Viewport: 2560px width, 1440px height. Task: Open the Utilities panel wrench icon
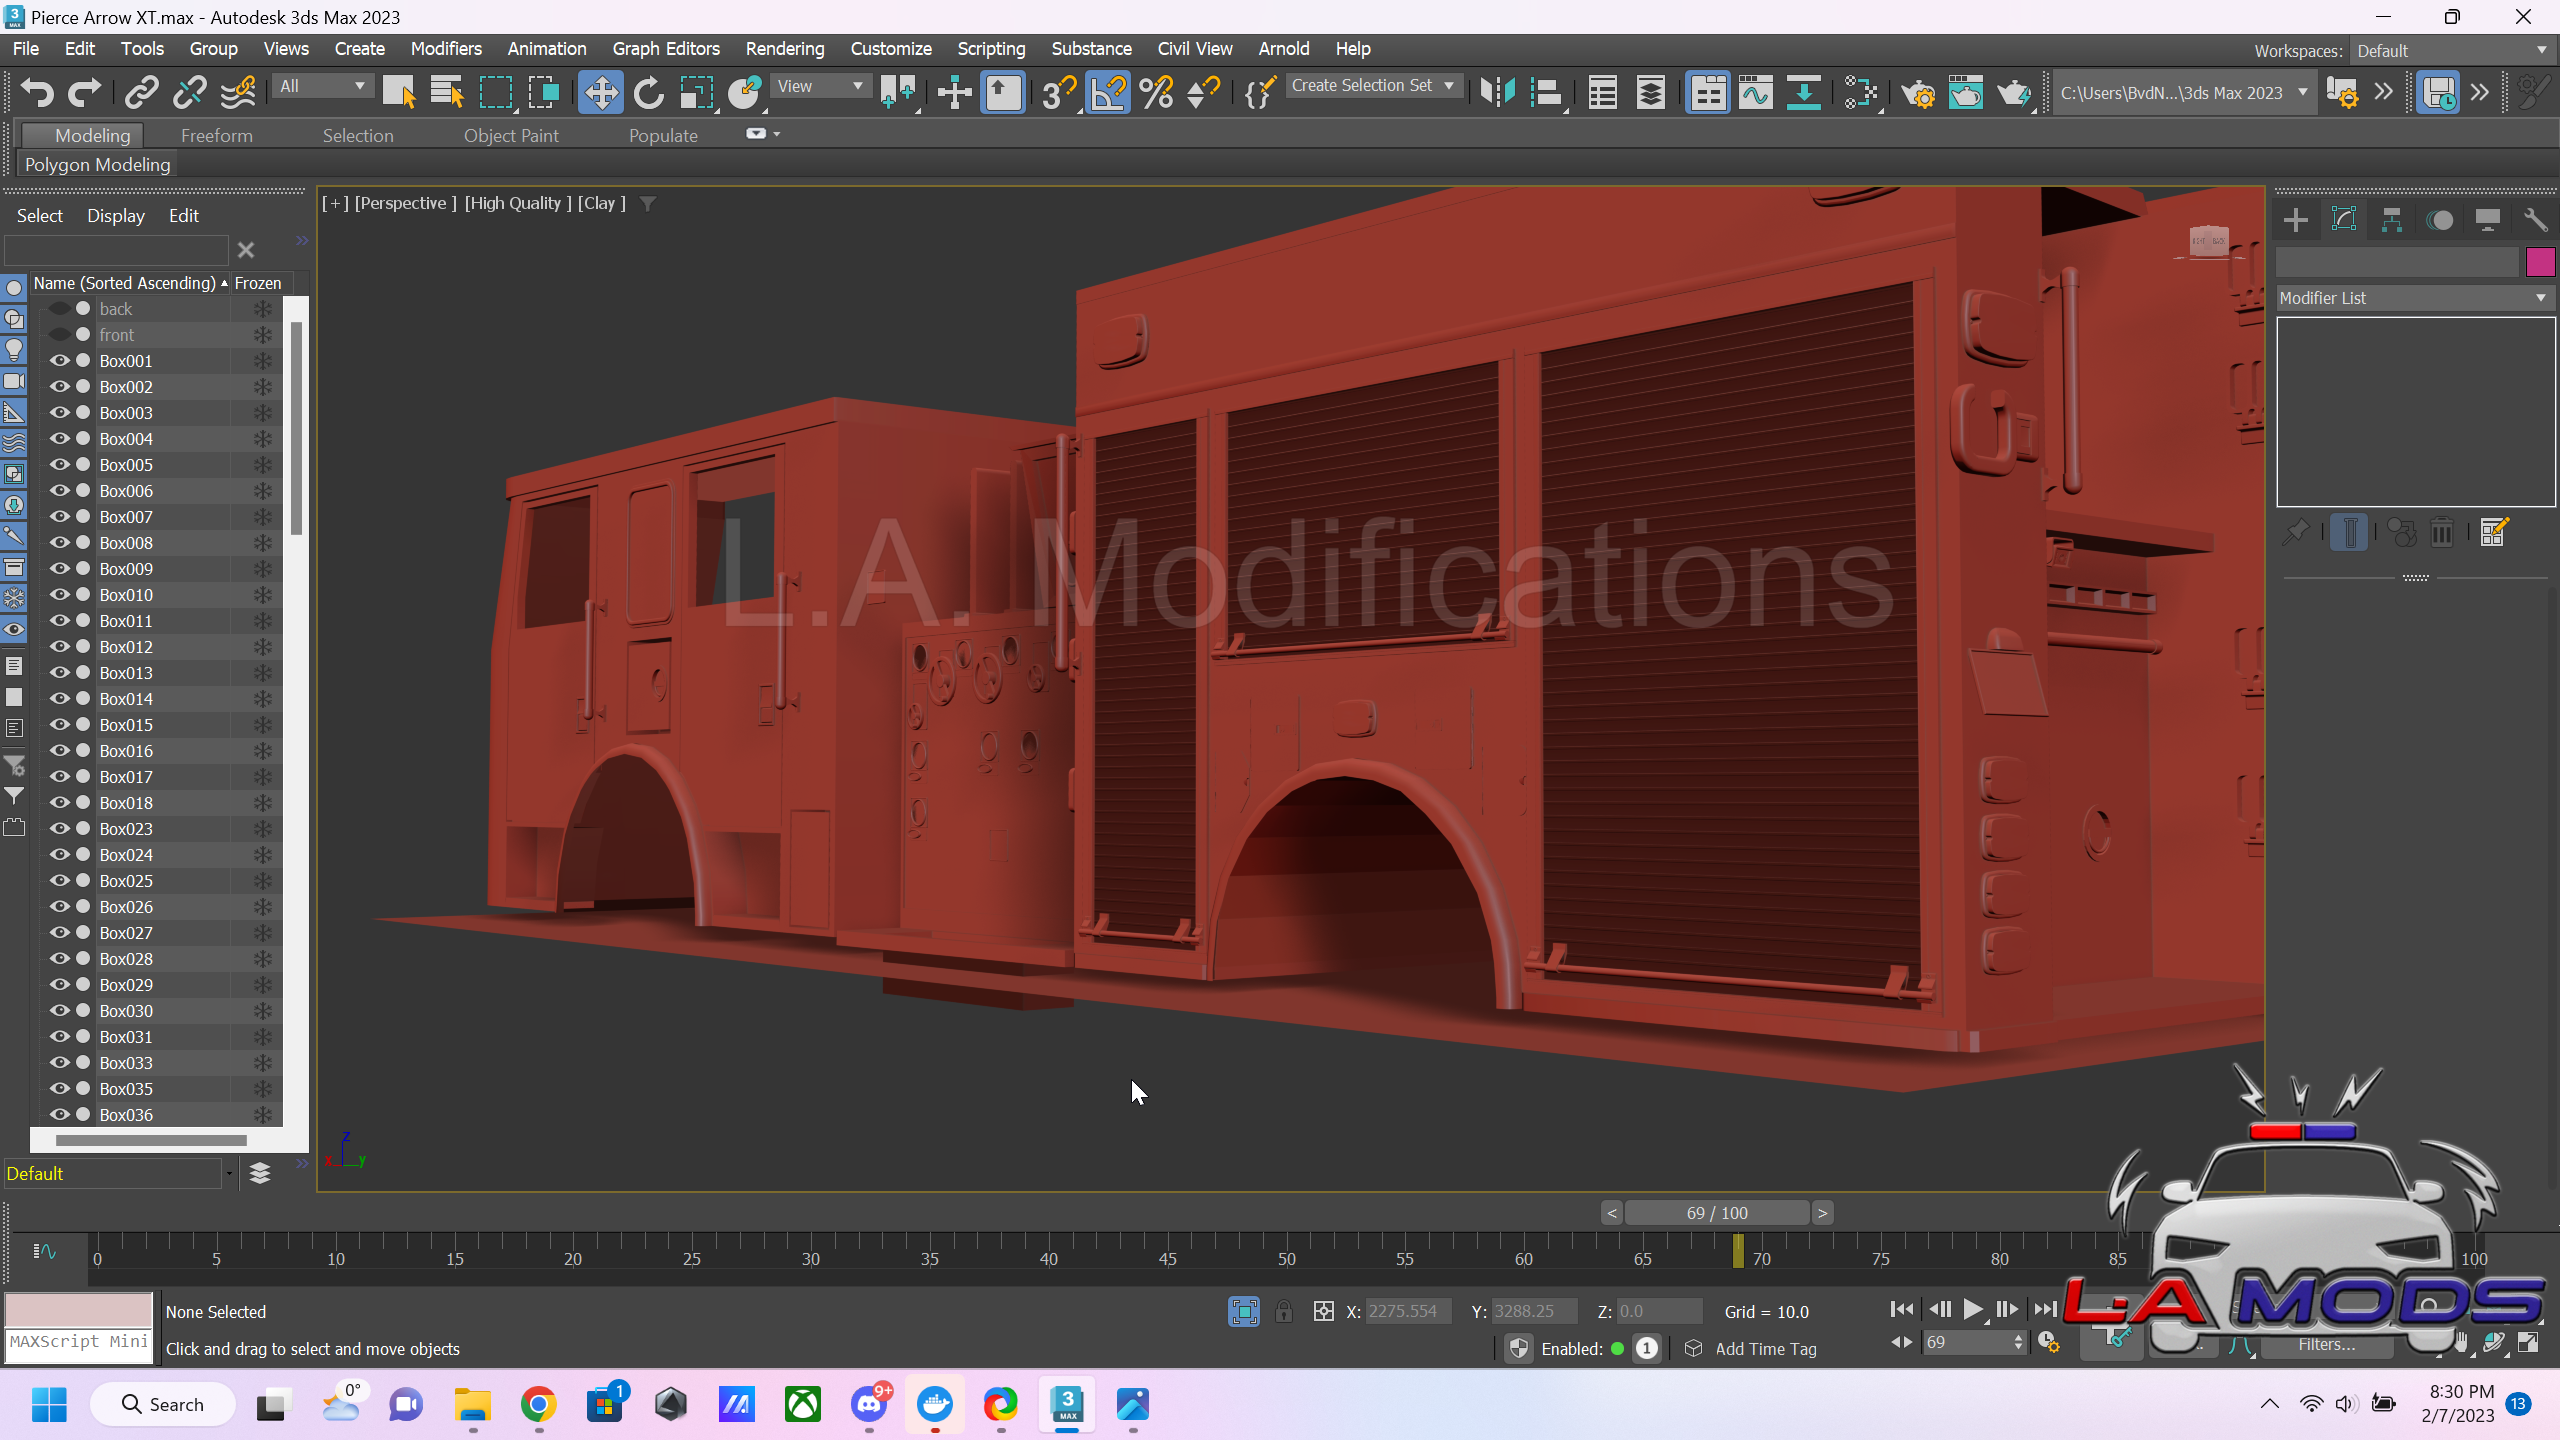click(x=2534, y=220)
